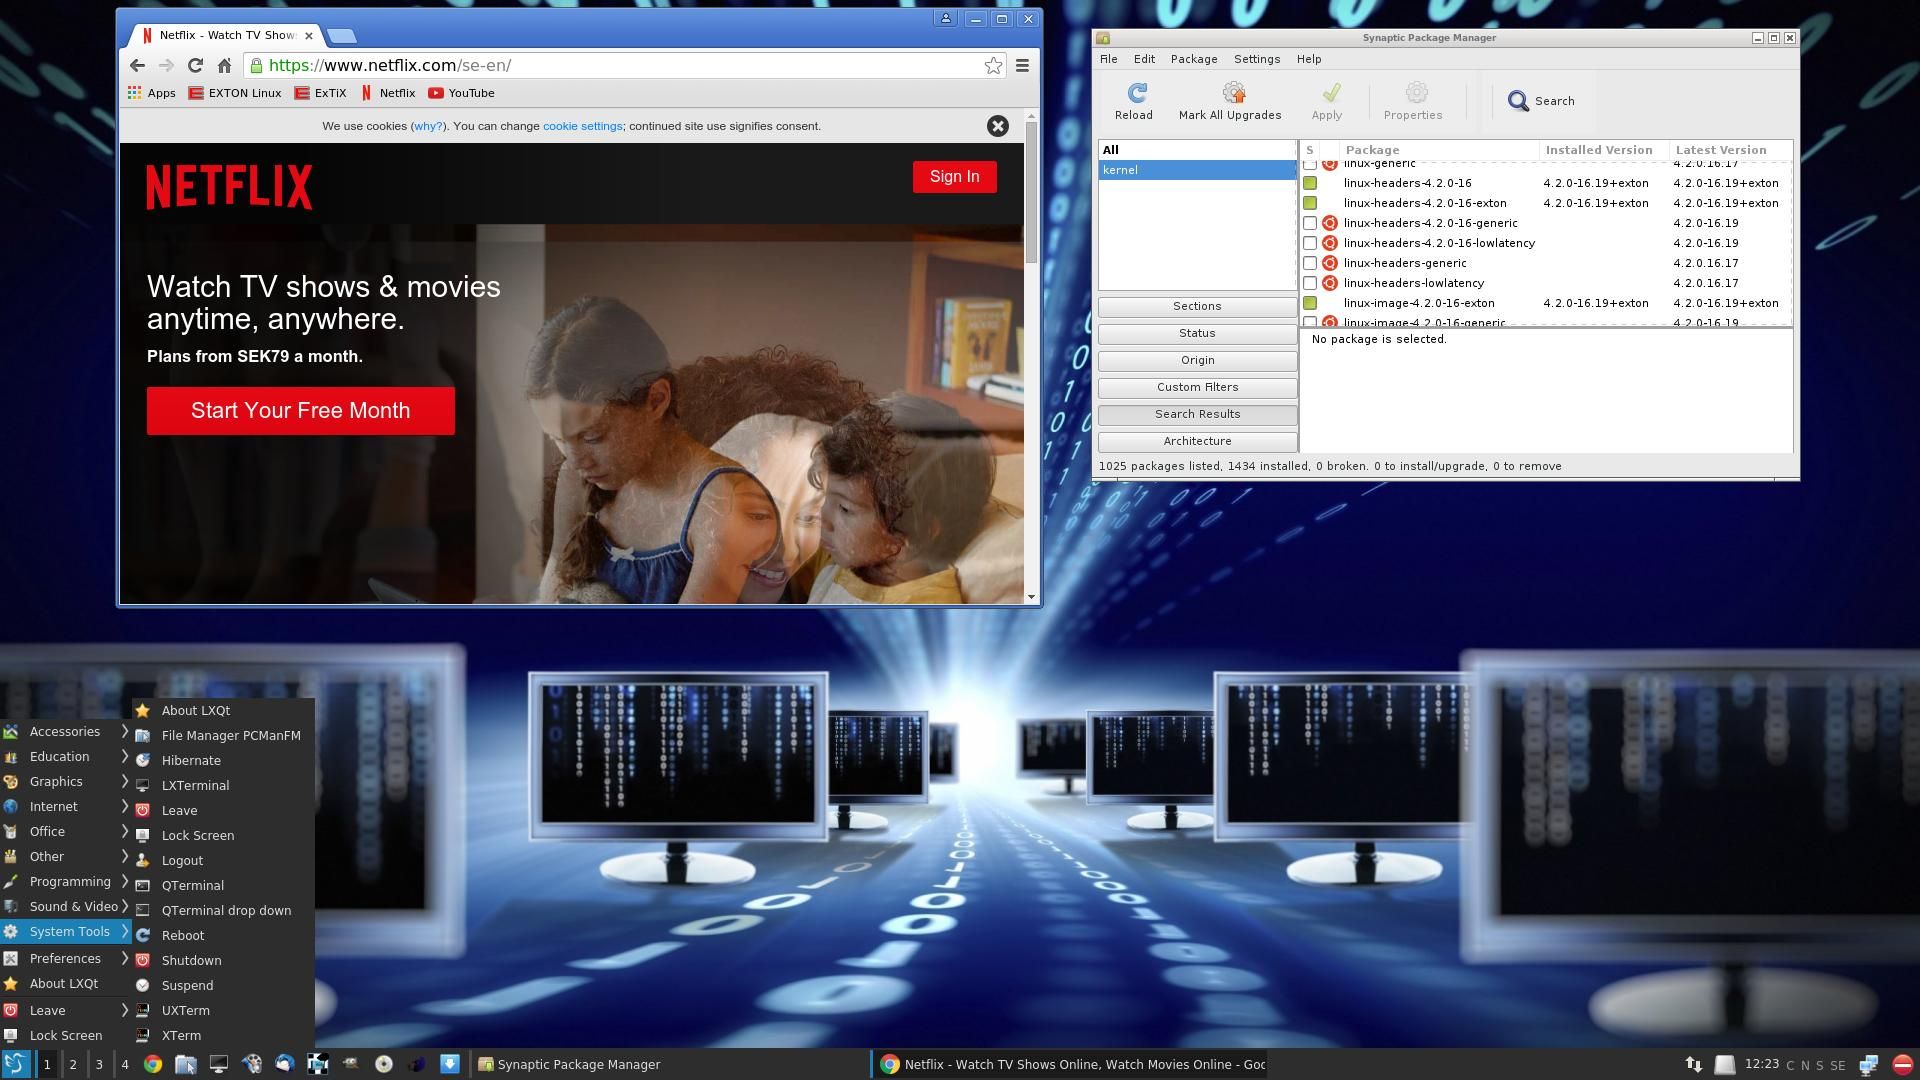Image resolution: width=1920 pixels, height=1080 pixels.
Task: Sort the list by the Installed Version column
Action: point(1603,150)
